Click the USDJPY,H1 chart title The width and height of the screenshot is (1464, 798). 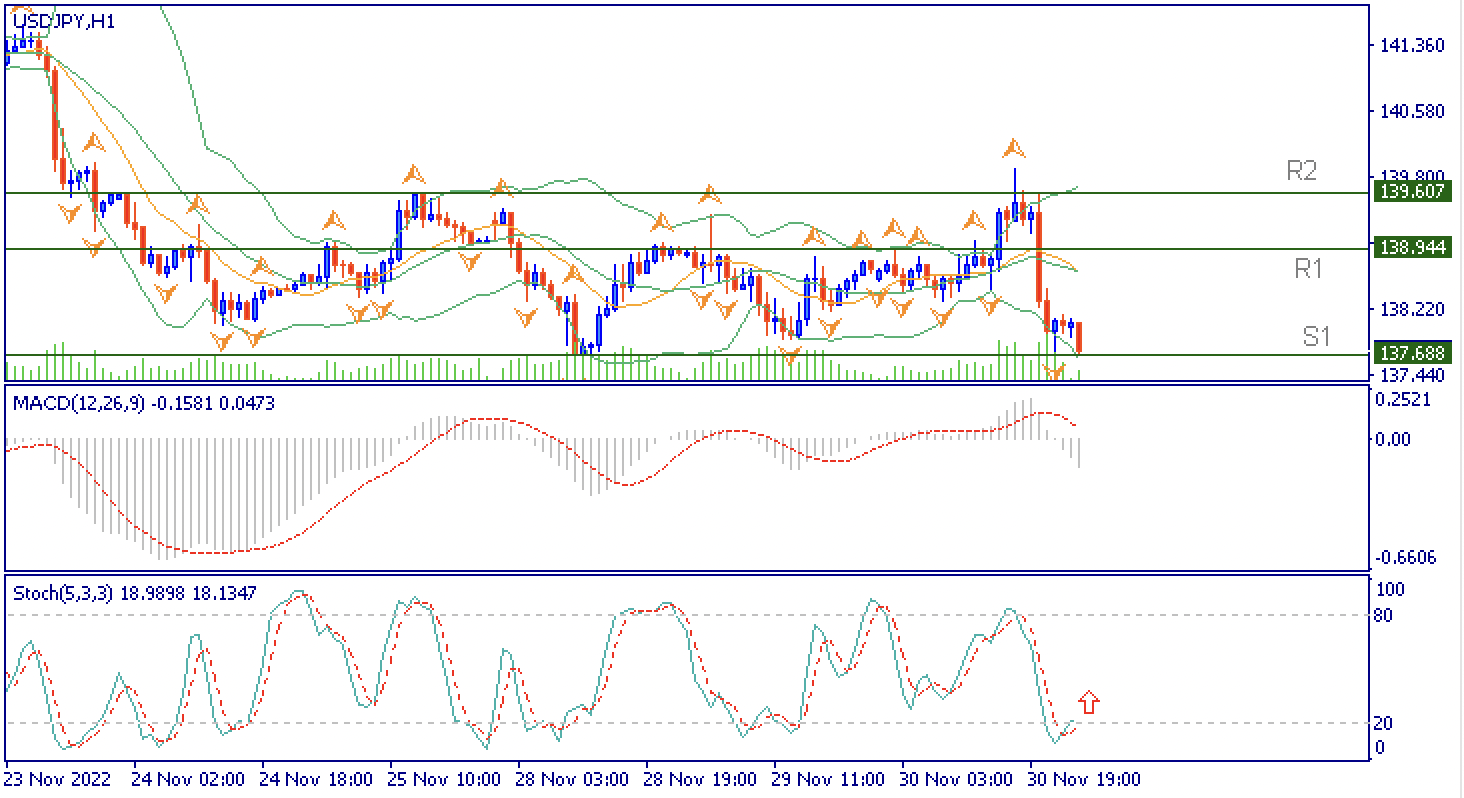[64, 21]
